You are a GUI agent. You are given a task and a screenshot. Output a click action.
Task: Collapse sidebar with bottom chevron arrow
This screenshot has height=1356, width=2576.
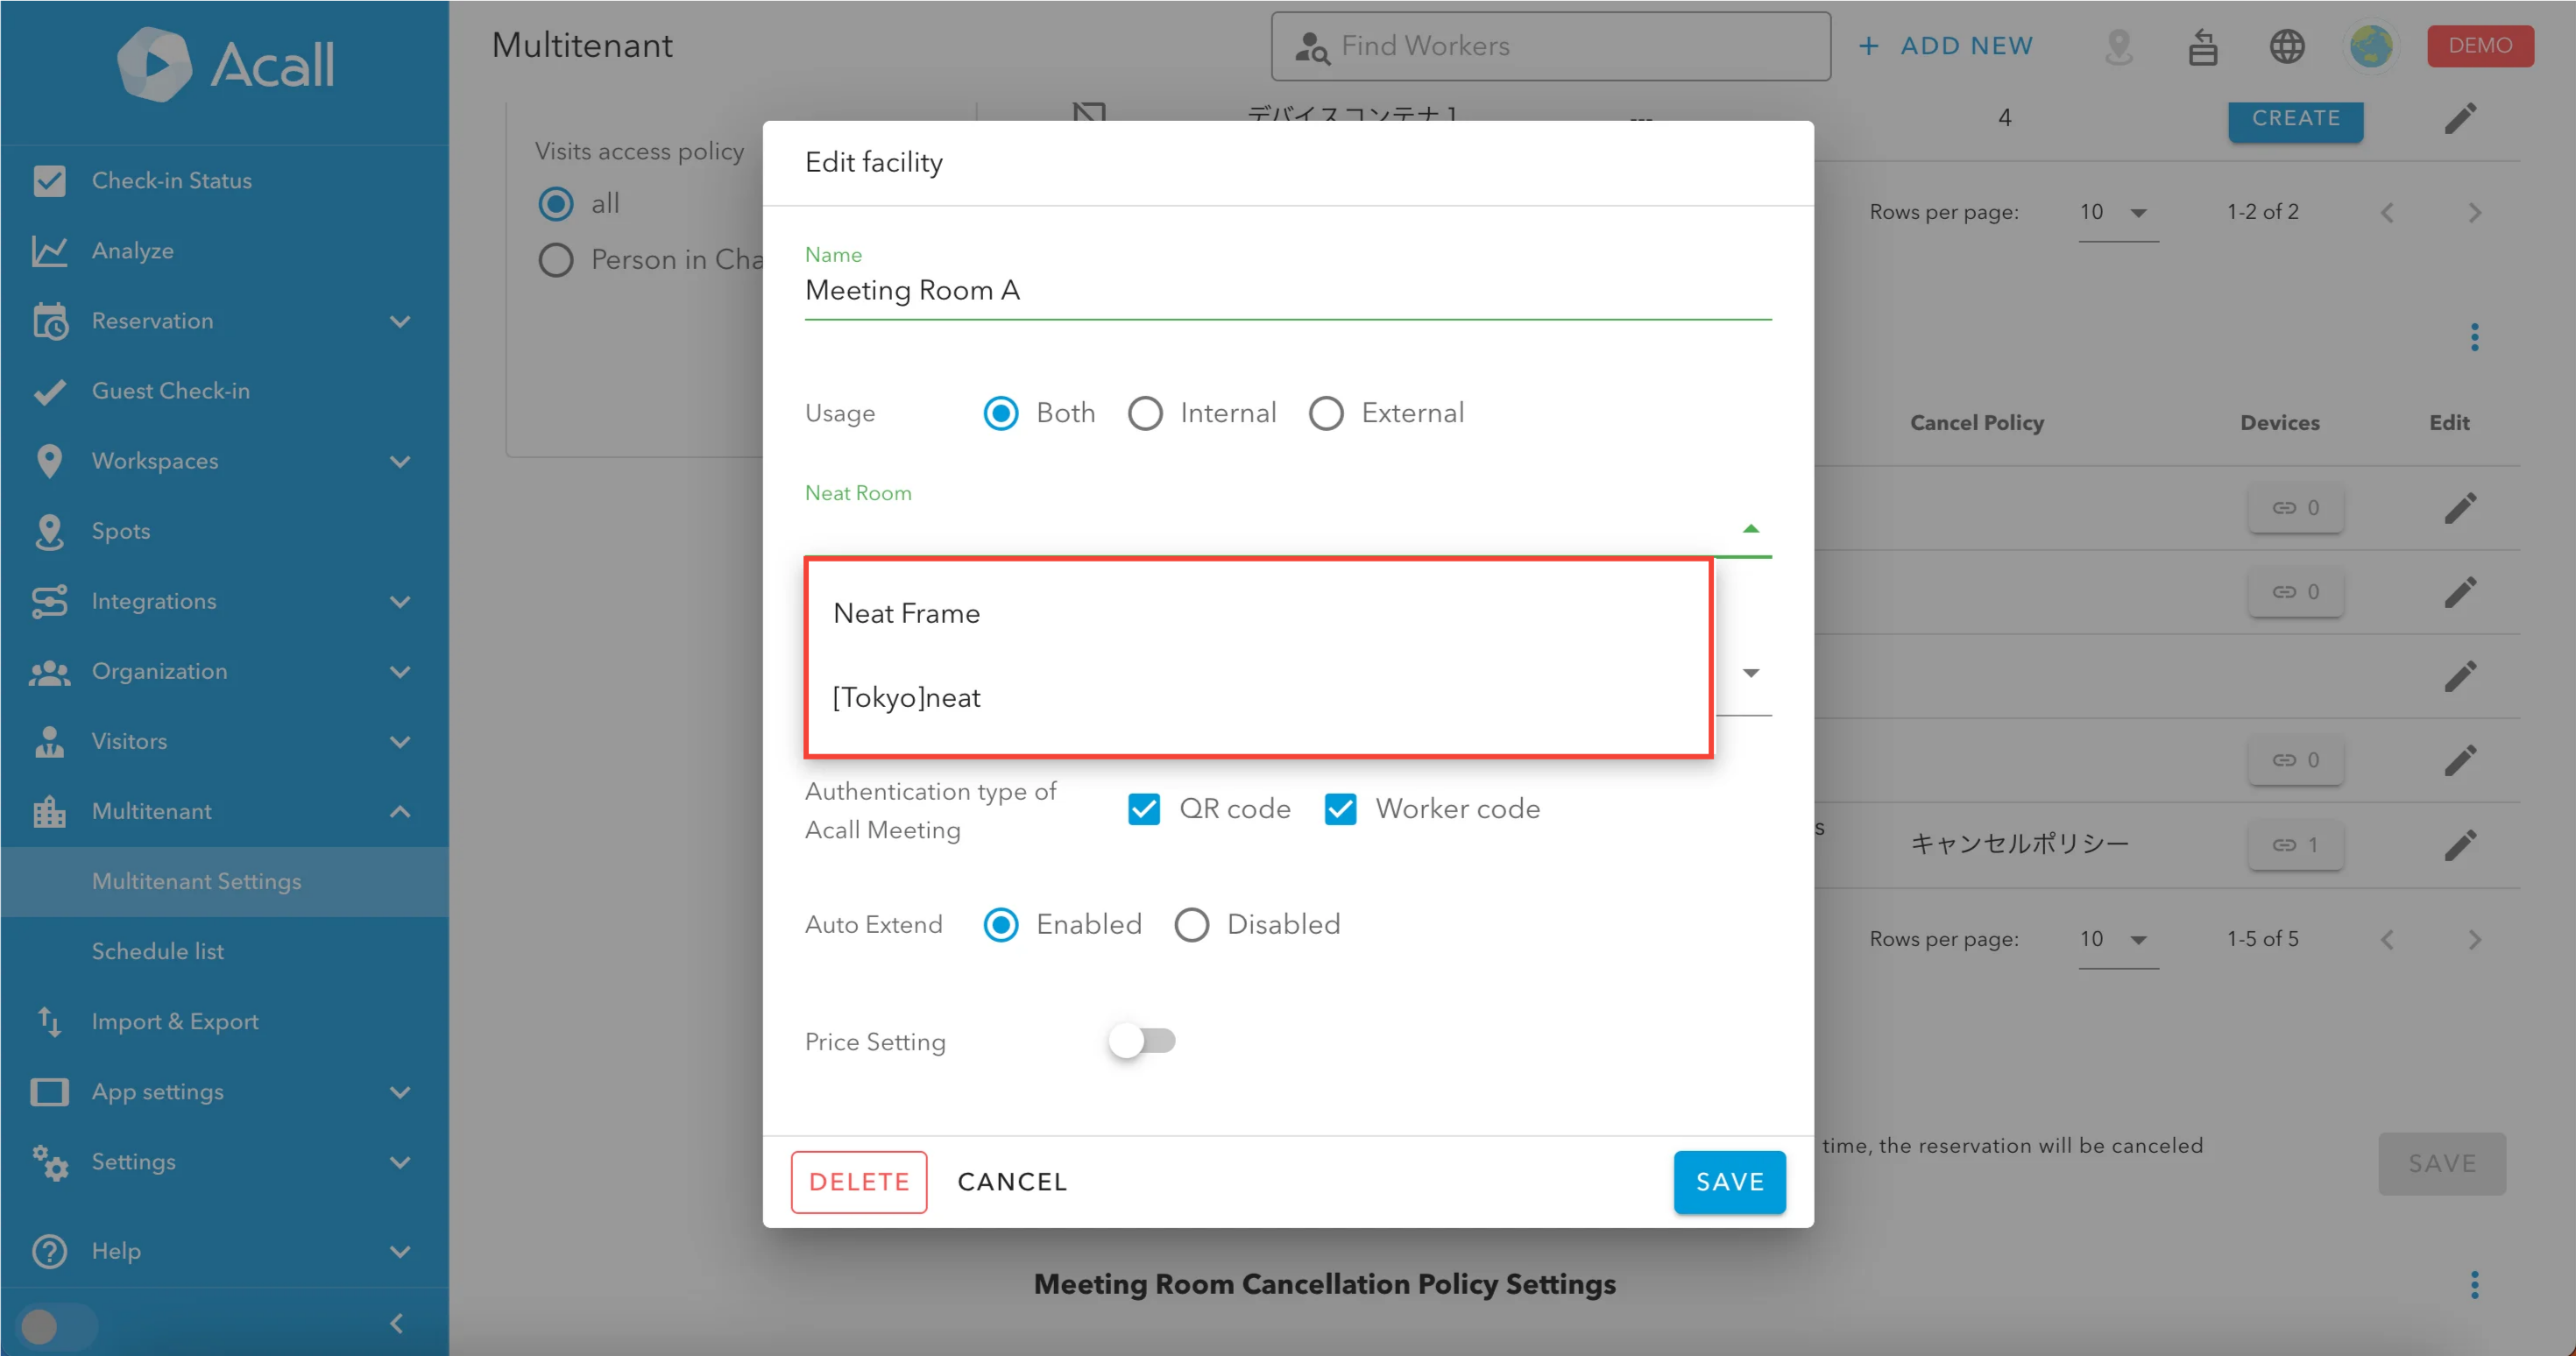coord(397,1324)
